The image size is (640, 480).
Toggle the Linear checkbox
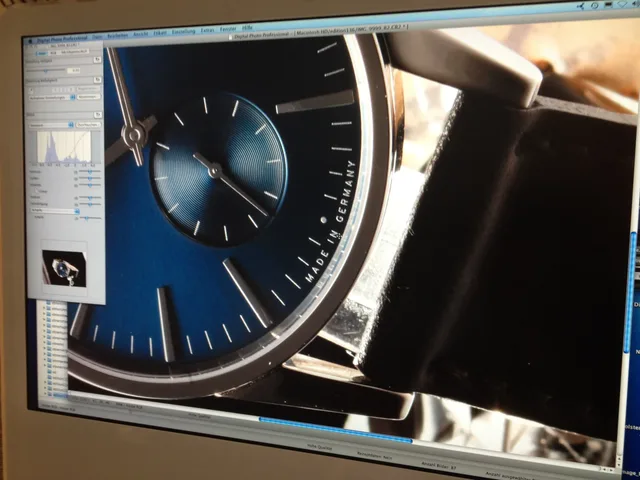(x=36, y=191)
